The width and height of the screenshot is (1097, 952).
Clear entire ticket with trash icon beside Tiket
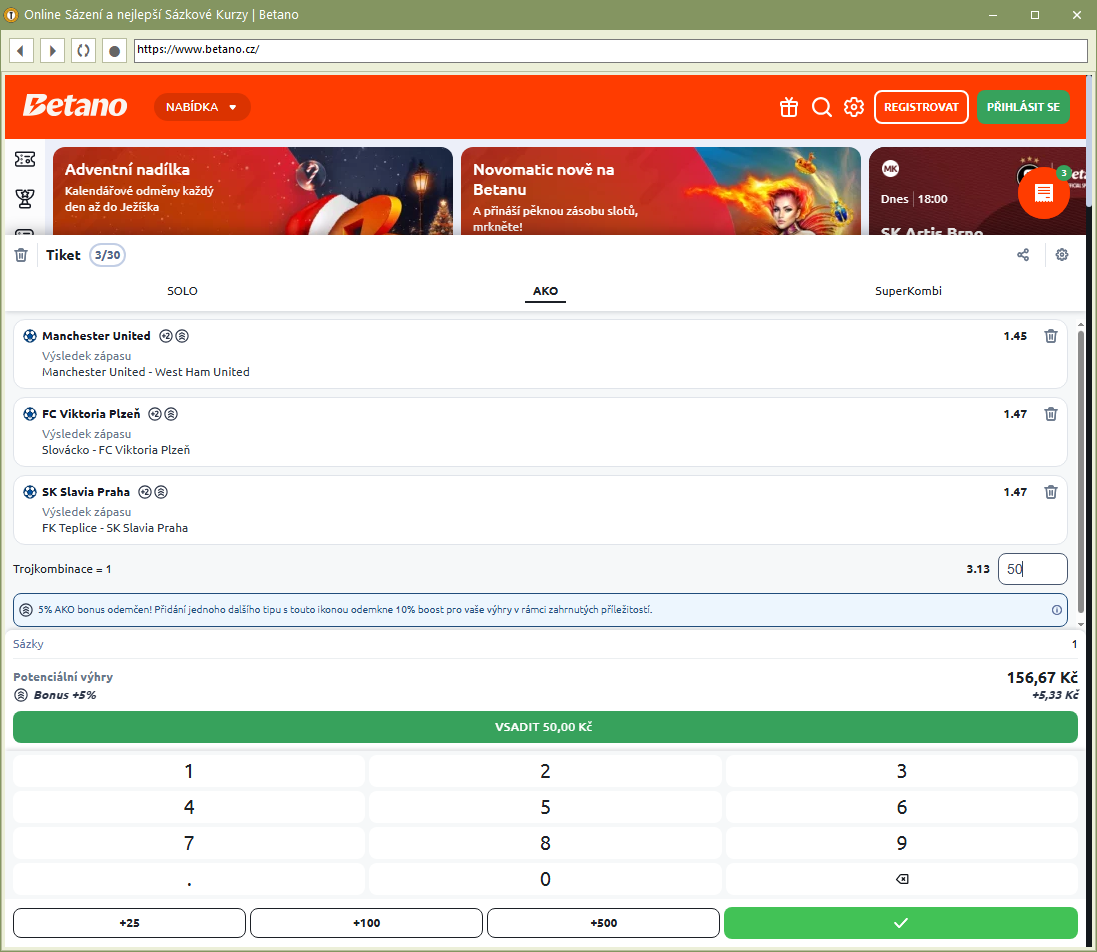pyautogui.click(x=21, y=255)
